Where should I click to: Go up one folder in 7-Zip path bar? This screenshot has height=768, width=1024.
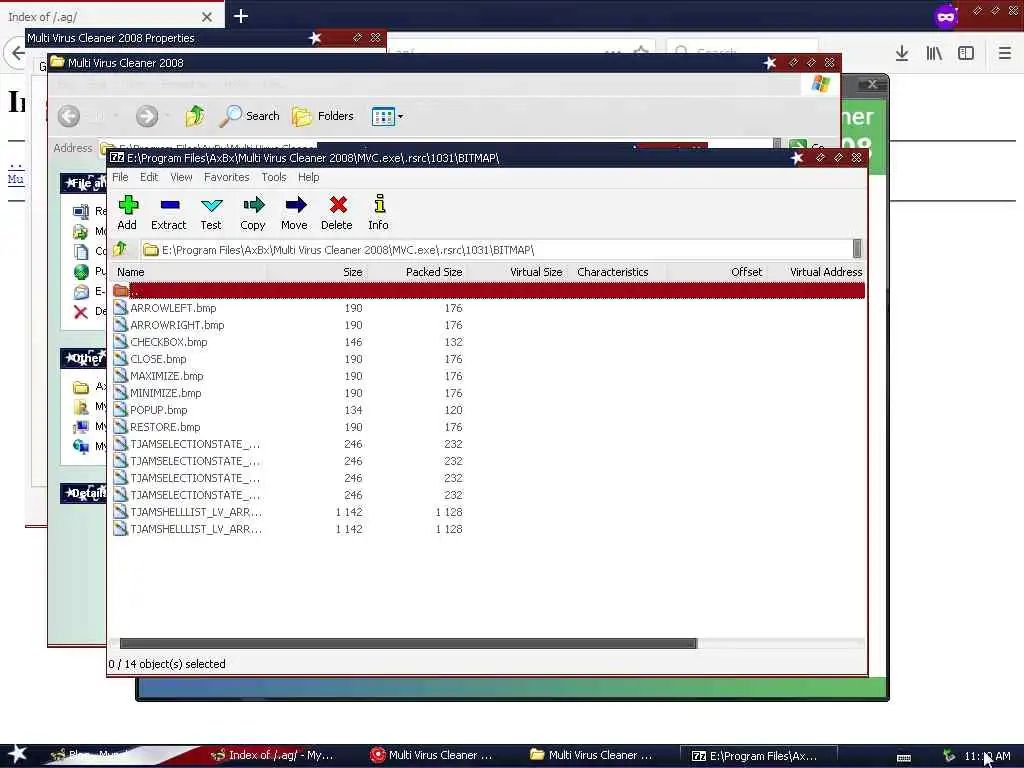click(120, 249)
